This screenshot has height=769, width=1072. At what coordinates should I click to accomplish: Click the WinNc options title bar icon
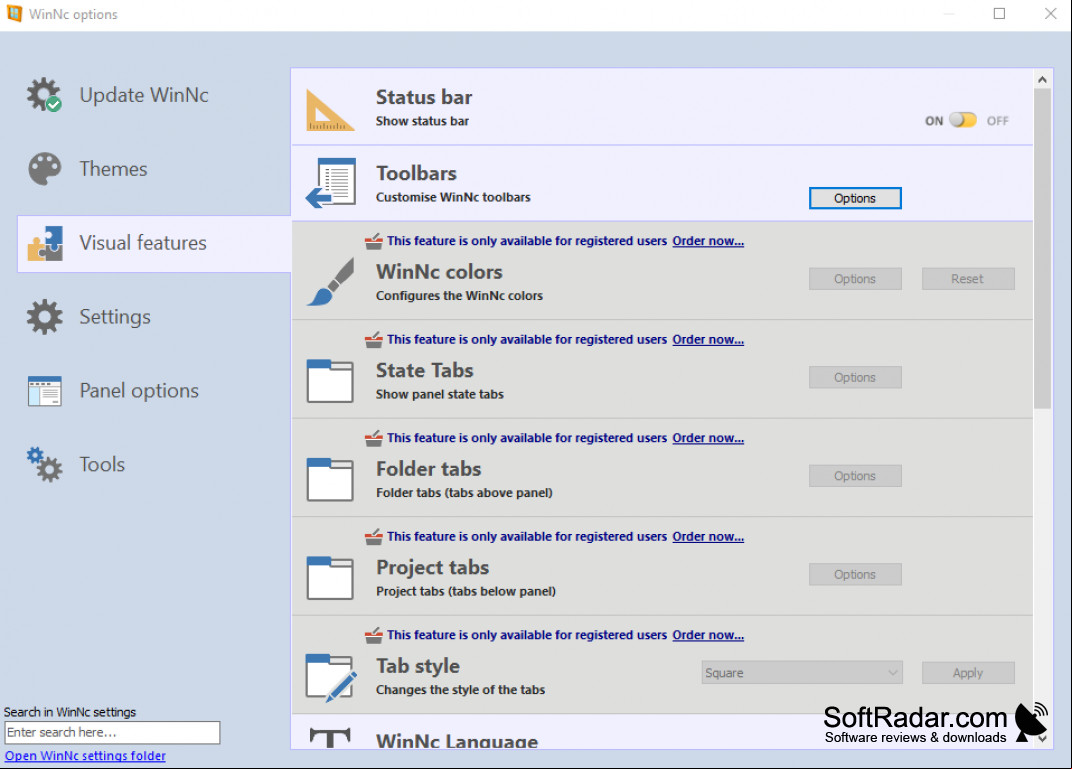point(14,14)
